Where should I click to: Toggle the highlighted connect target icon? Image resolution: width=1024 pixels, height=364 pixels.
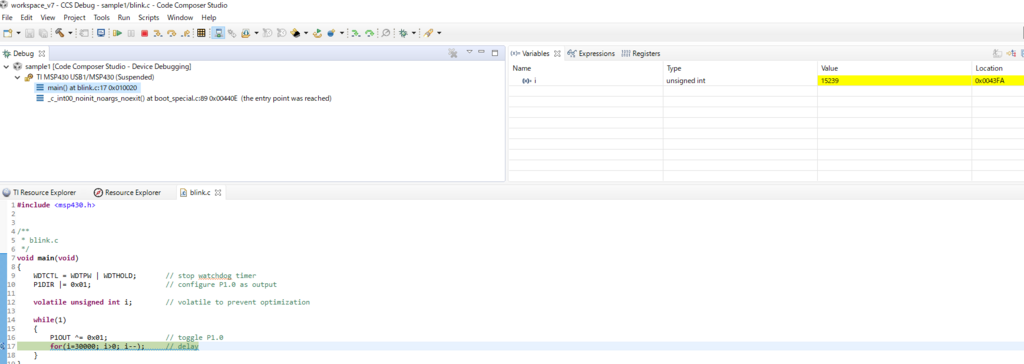coord(217,33)
